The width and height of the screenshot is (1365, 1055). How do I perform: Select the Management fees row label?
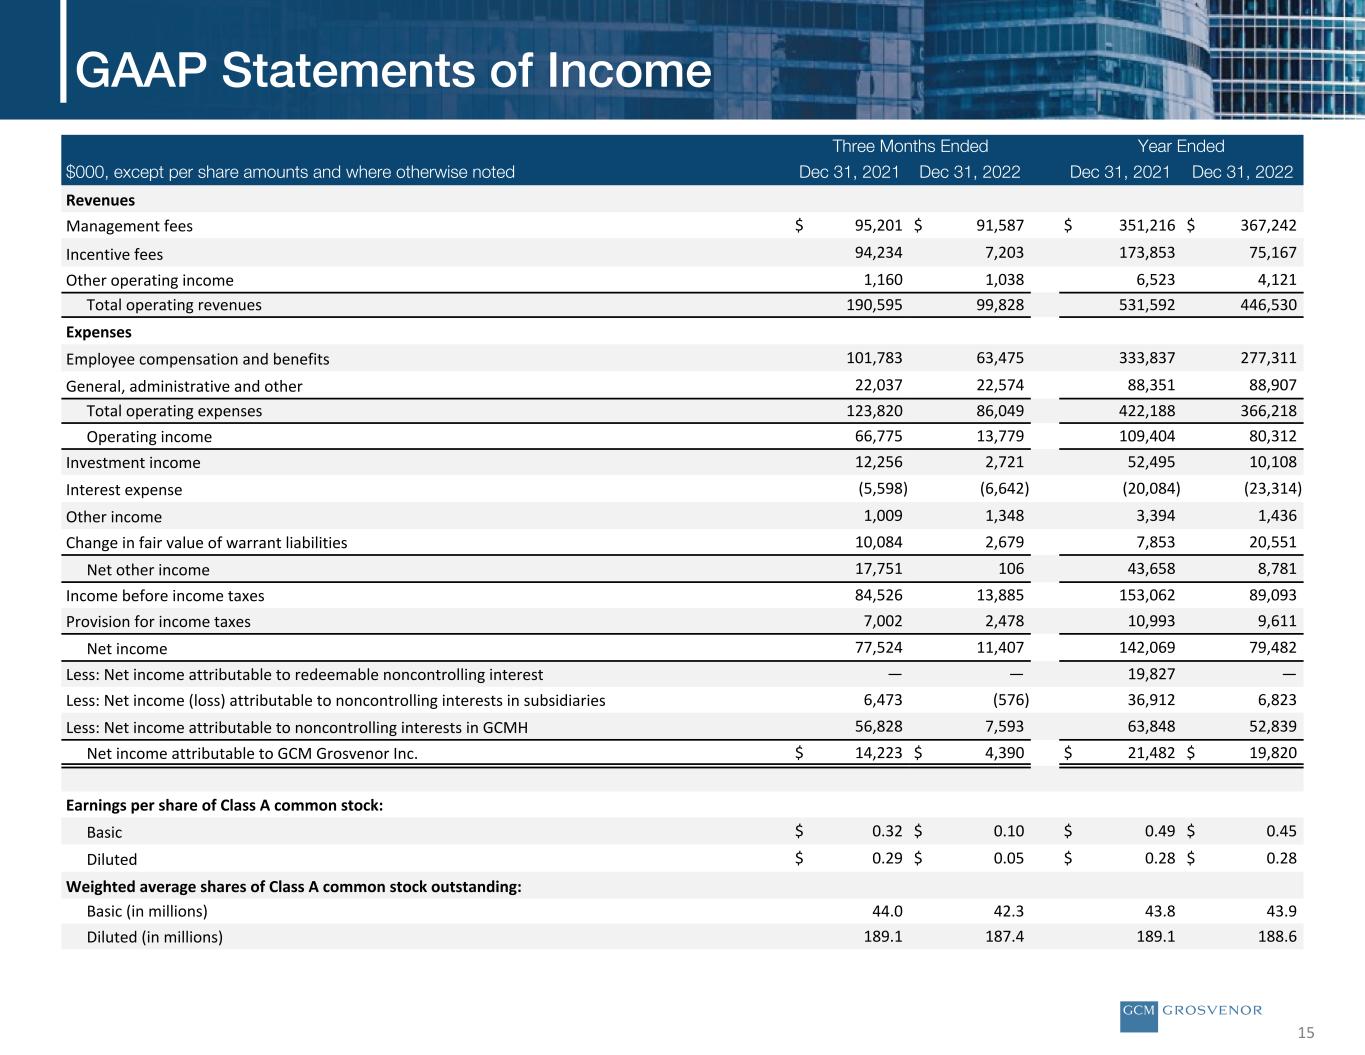click(x=129, y=226)
